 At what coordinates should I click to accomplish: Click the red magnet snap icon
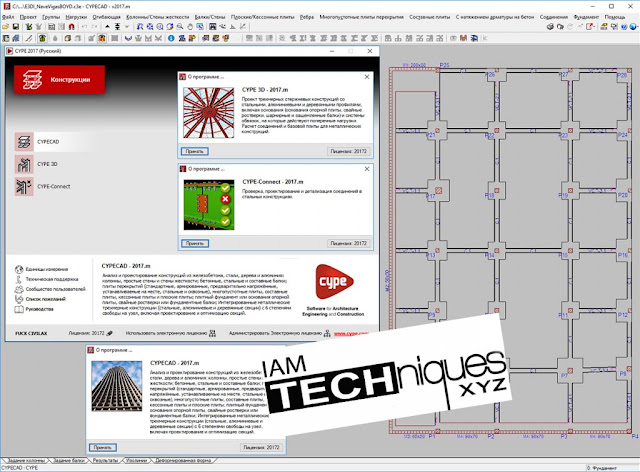click(72, 27)
